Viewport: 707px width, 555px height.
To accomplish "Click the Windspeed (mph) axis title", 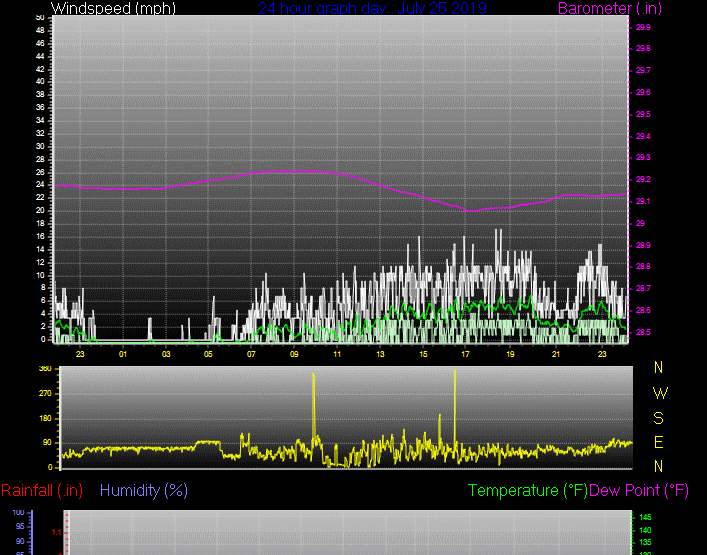I will pyautogui.click(x=113, y=8).
